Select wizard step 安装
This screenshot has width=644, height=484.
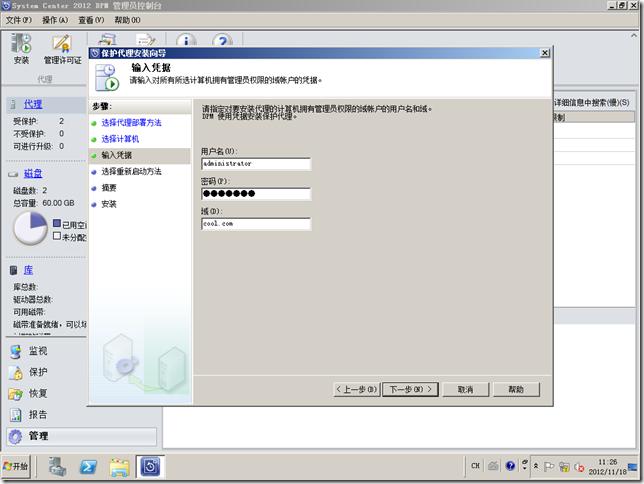pos(109,204)
